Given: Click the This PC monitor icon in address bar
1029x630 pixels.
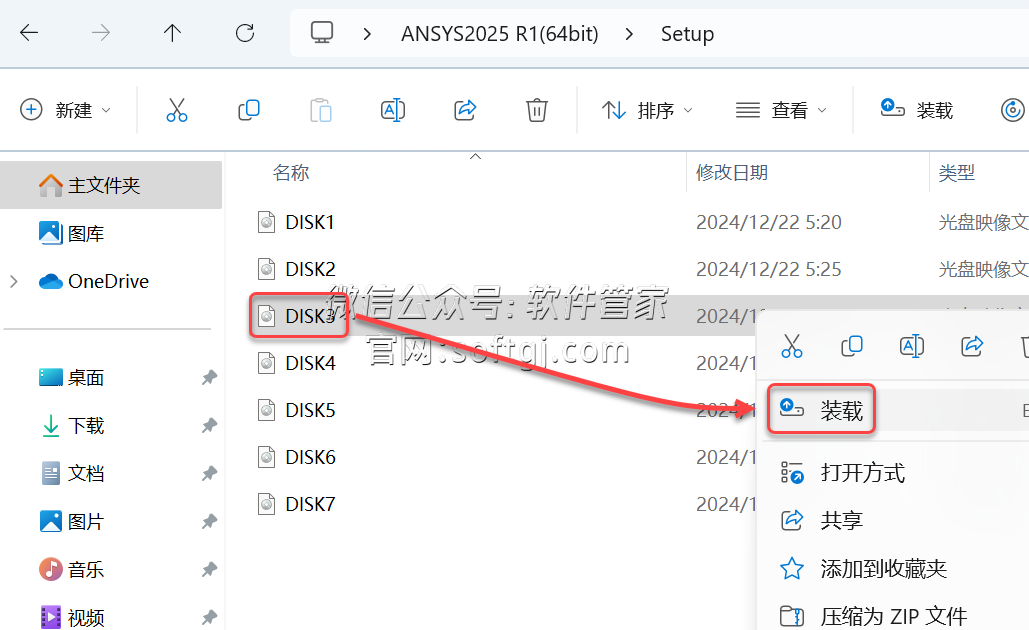Looking at the screenshot, I should (322, 32).
